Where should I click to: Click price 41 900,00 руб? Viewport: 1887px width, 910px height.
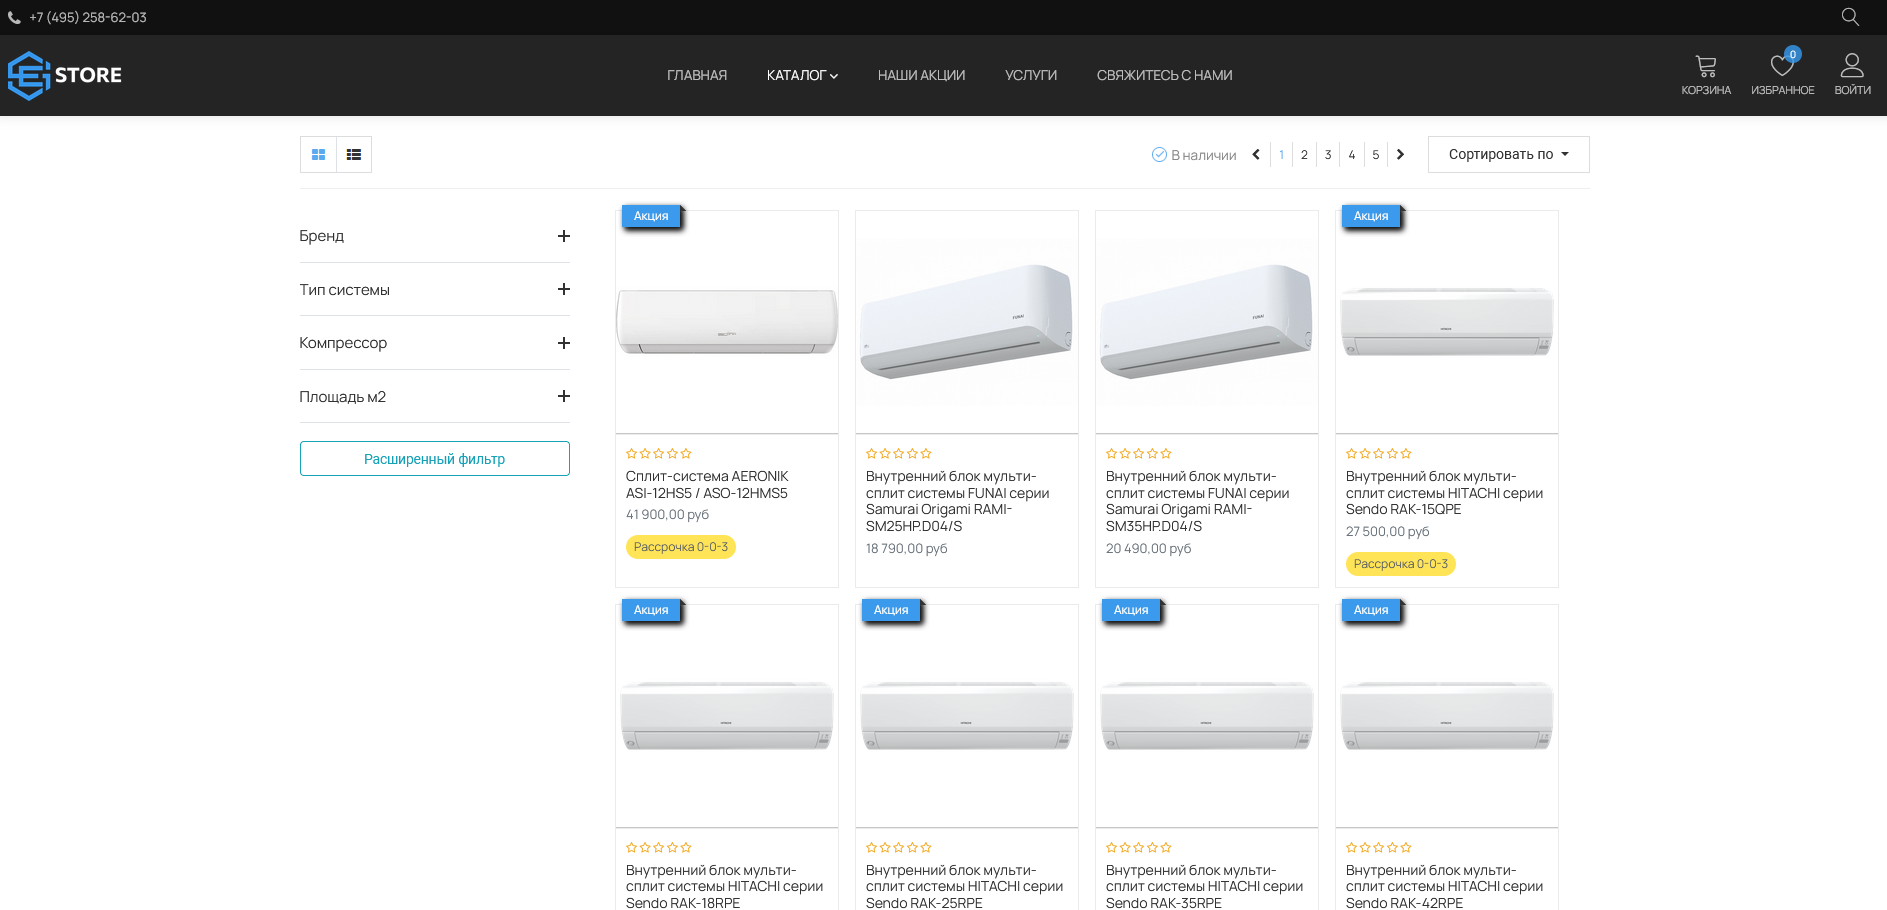point(667,515)
